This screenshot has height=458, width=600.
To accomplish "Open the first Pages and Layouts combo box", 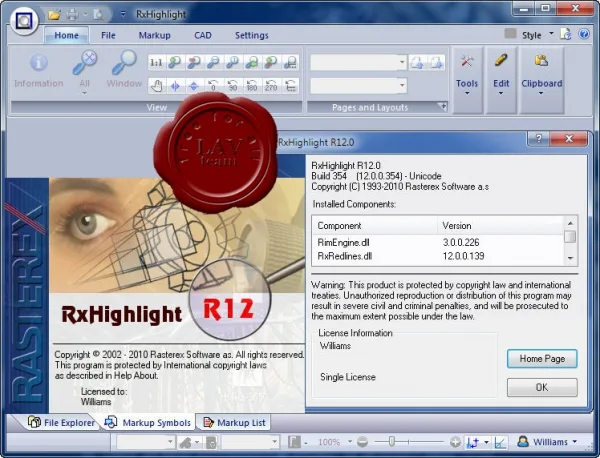I will click(358, 62).
